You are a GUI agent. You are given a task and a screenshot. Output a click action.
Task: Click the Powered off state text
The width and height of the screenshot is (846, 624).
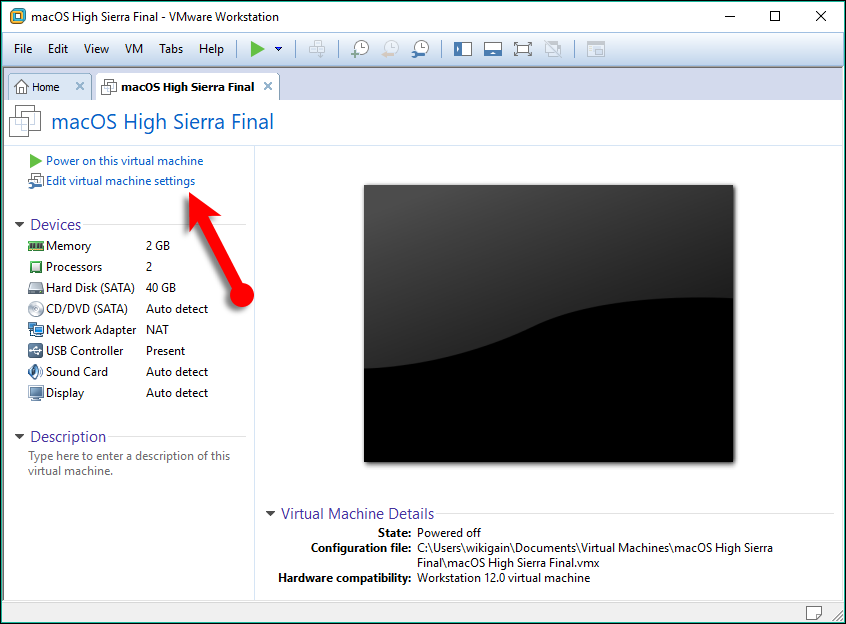click(x=448, y=533)
